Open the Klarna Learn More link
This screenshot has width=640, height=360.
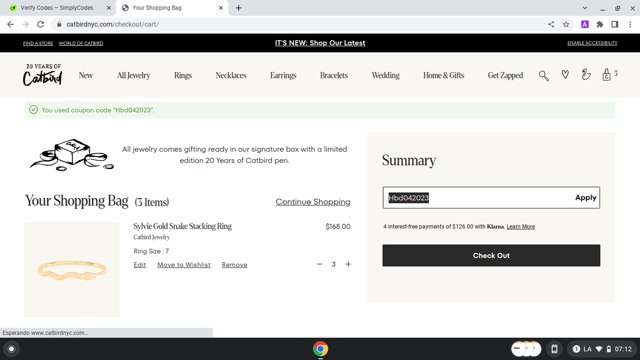[x=520, y=227]
